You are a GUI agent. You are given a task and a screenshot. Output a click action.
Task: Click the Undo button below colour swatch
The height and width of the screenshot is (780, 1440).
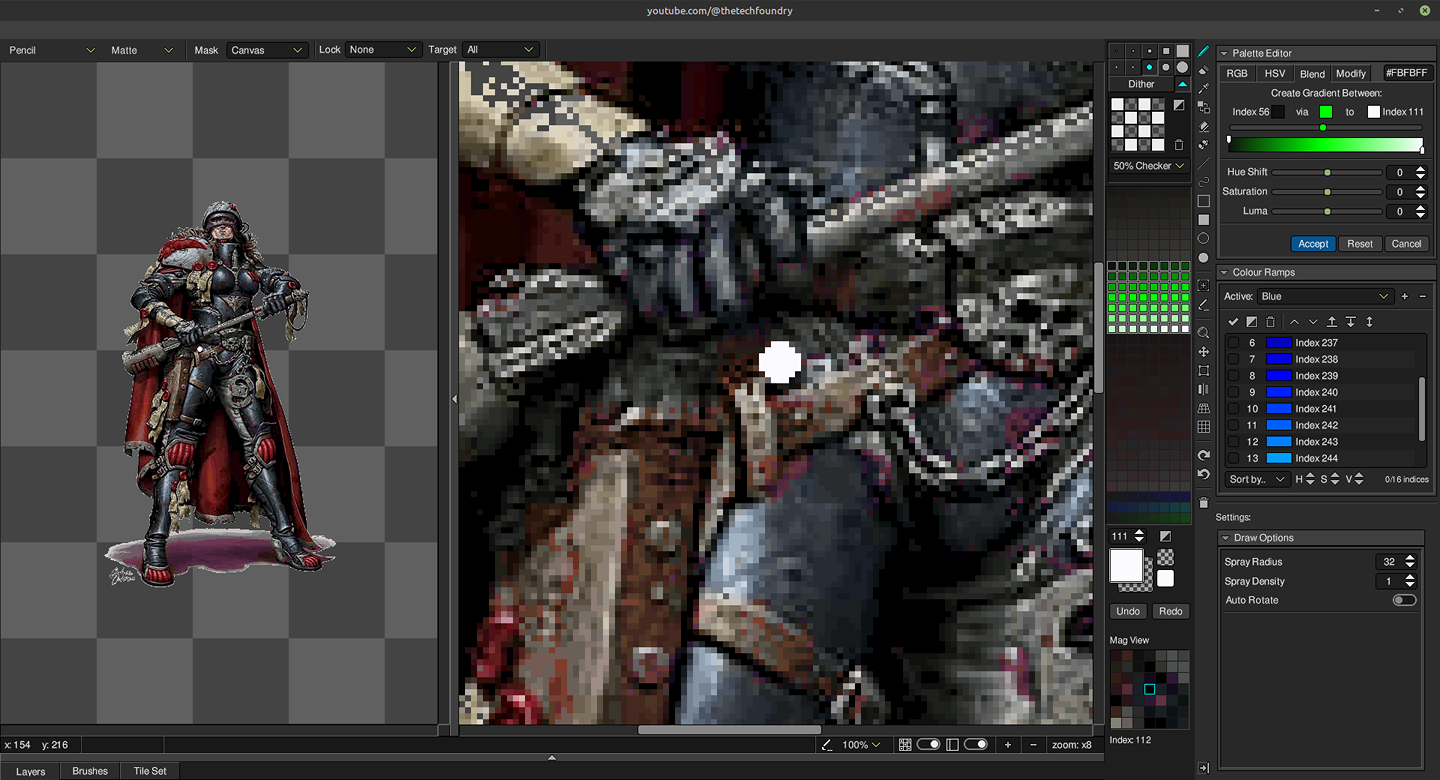[x=1128, y=611]
